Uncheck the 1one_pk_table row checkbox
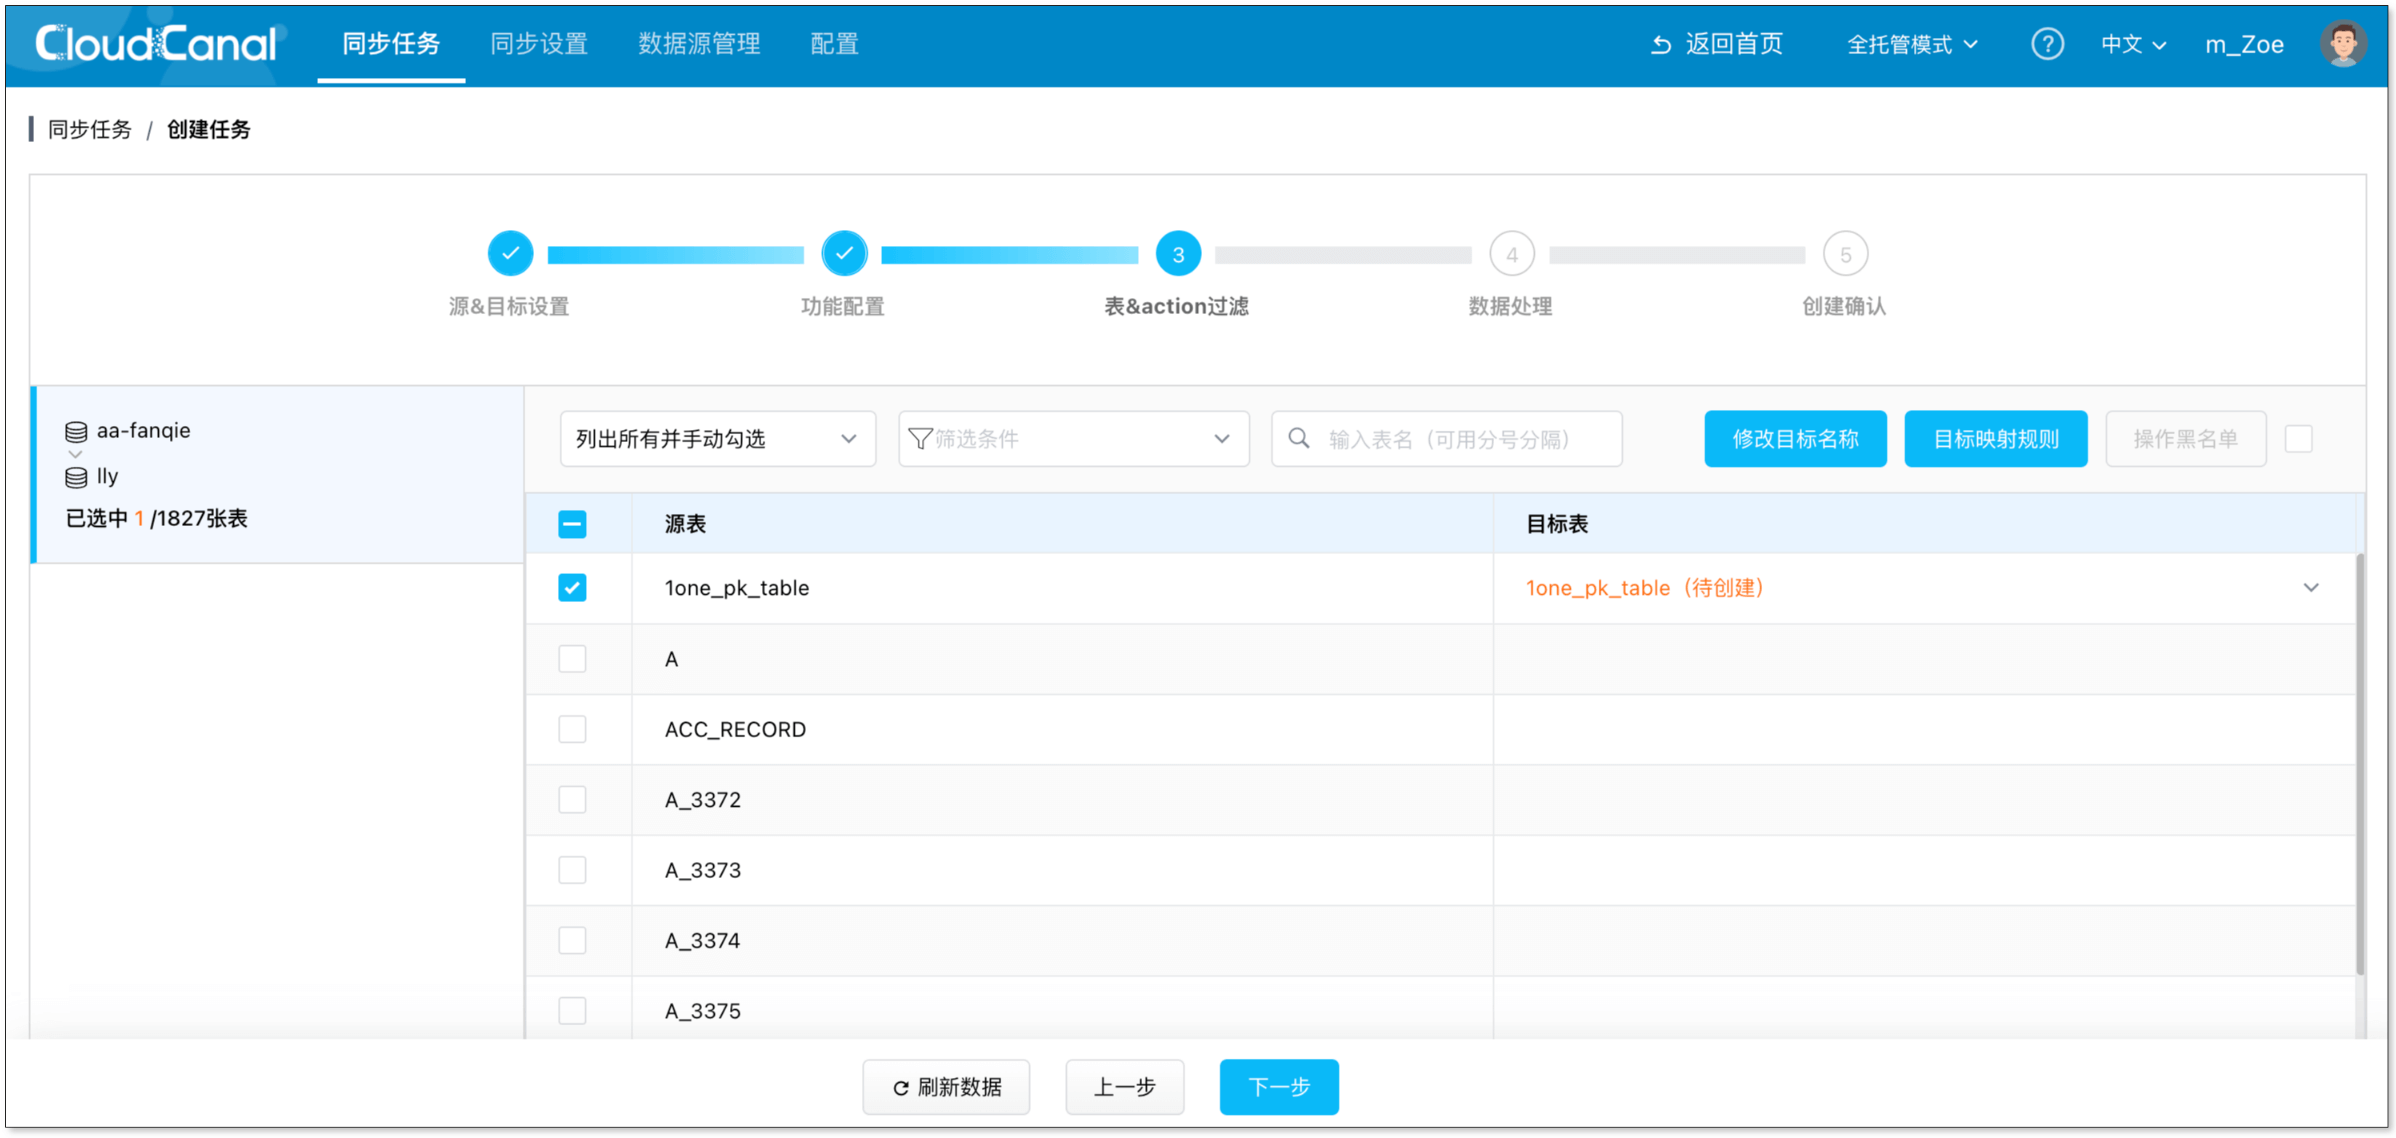This screenshot has width=2396, height=1138. [572, 588]
